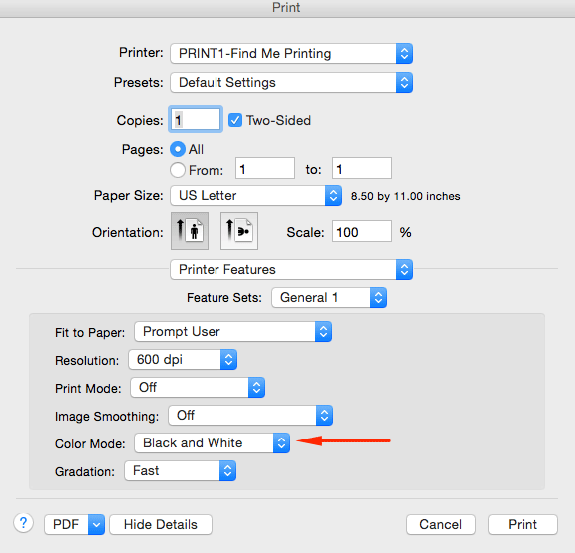Expand the Presets Default Settings menu
The image size is (575, 553).
[292, 83]
